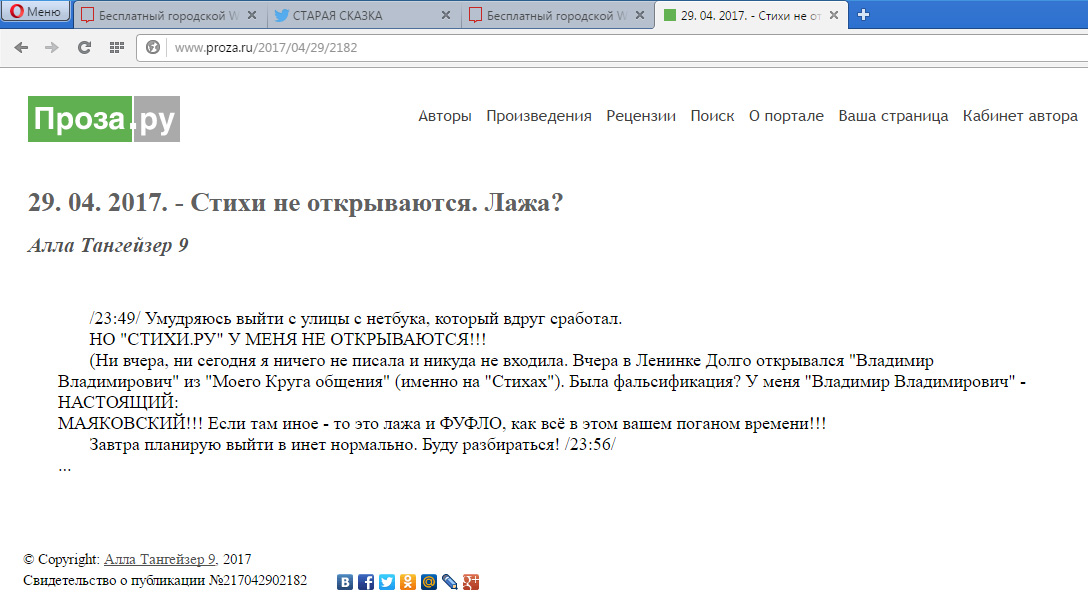Share via the Odnoklassniki icon
Viewport: 1088px width, 600px height.
(408, 582)
